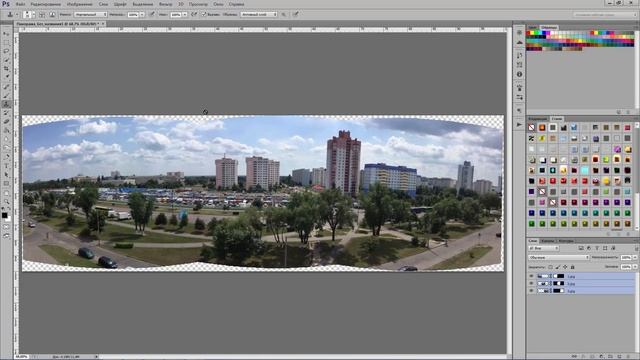Click the 1.jpg layer mask thumbnail

coord(558,276)
